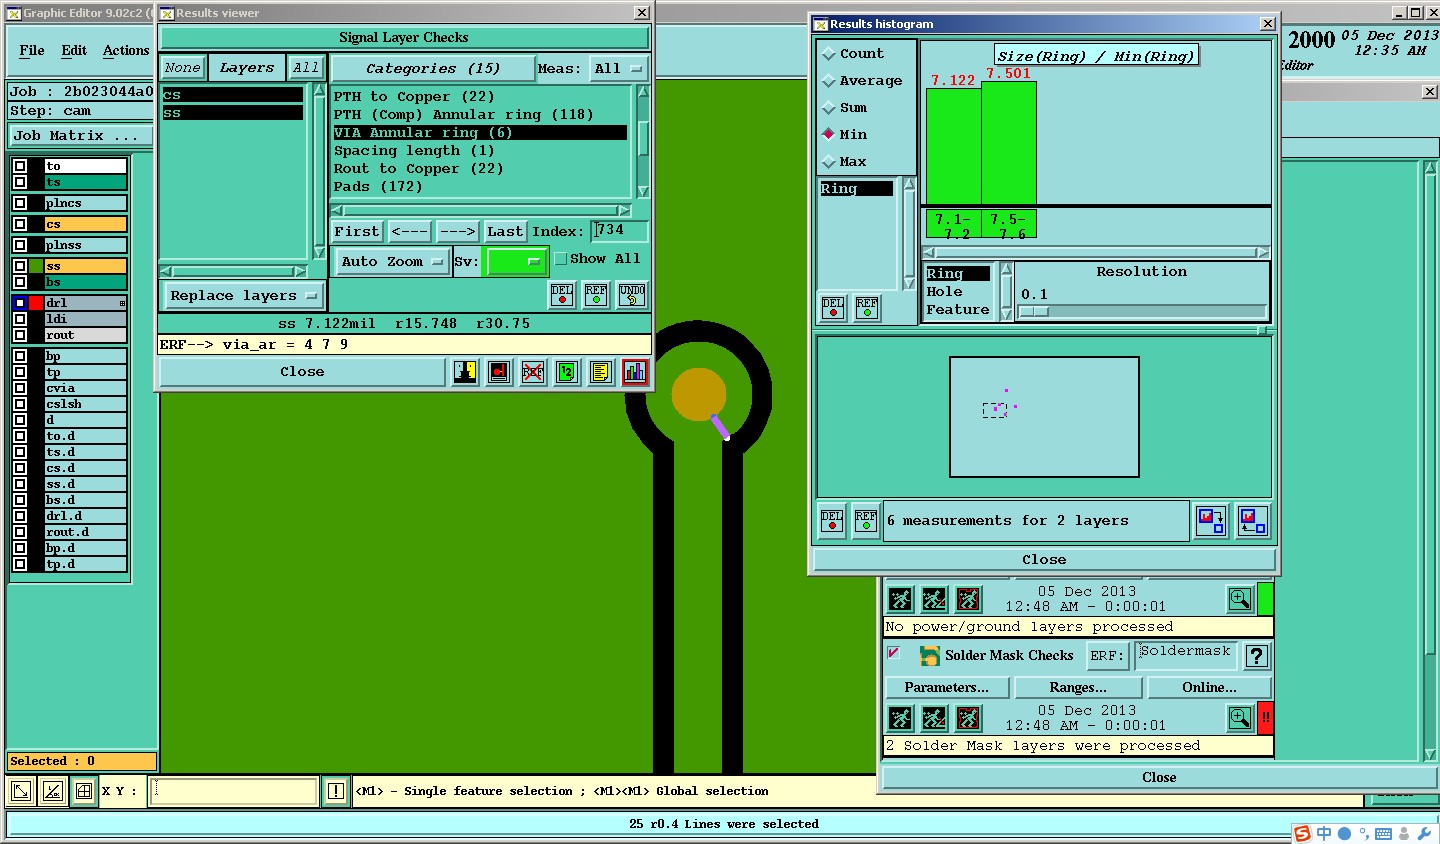Toggle the Solder Mask Checks checkbox

coord(894,654)
